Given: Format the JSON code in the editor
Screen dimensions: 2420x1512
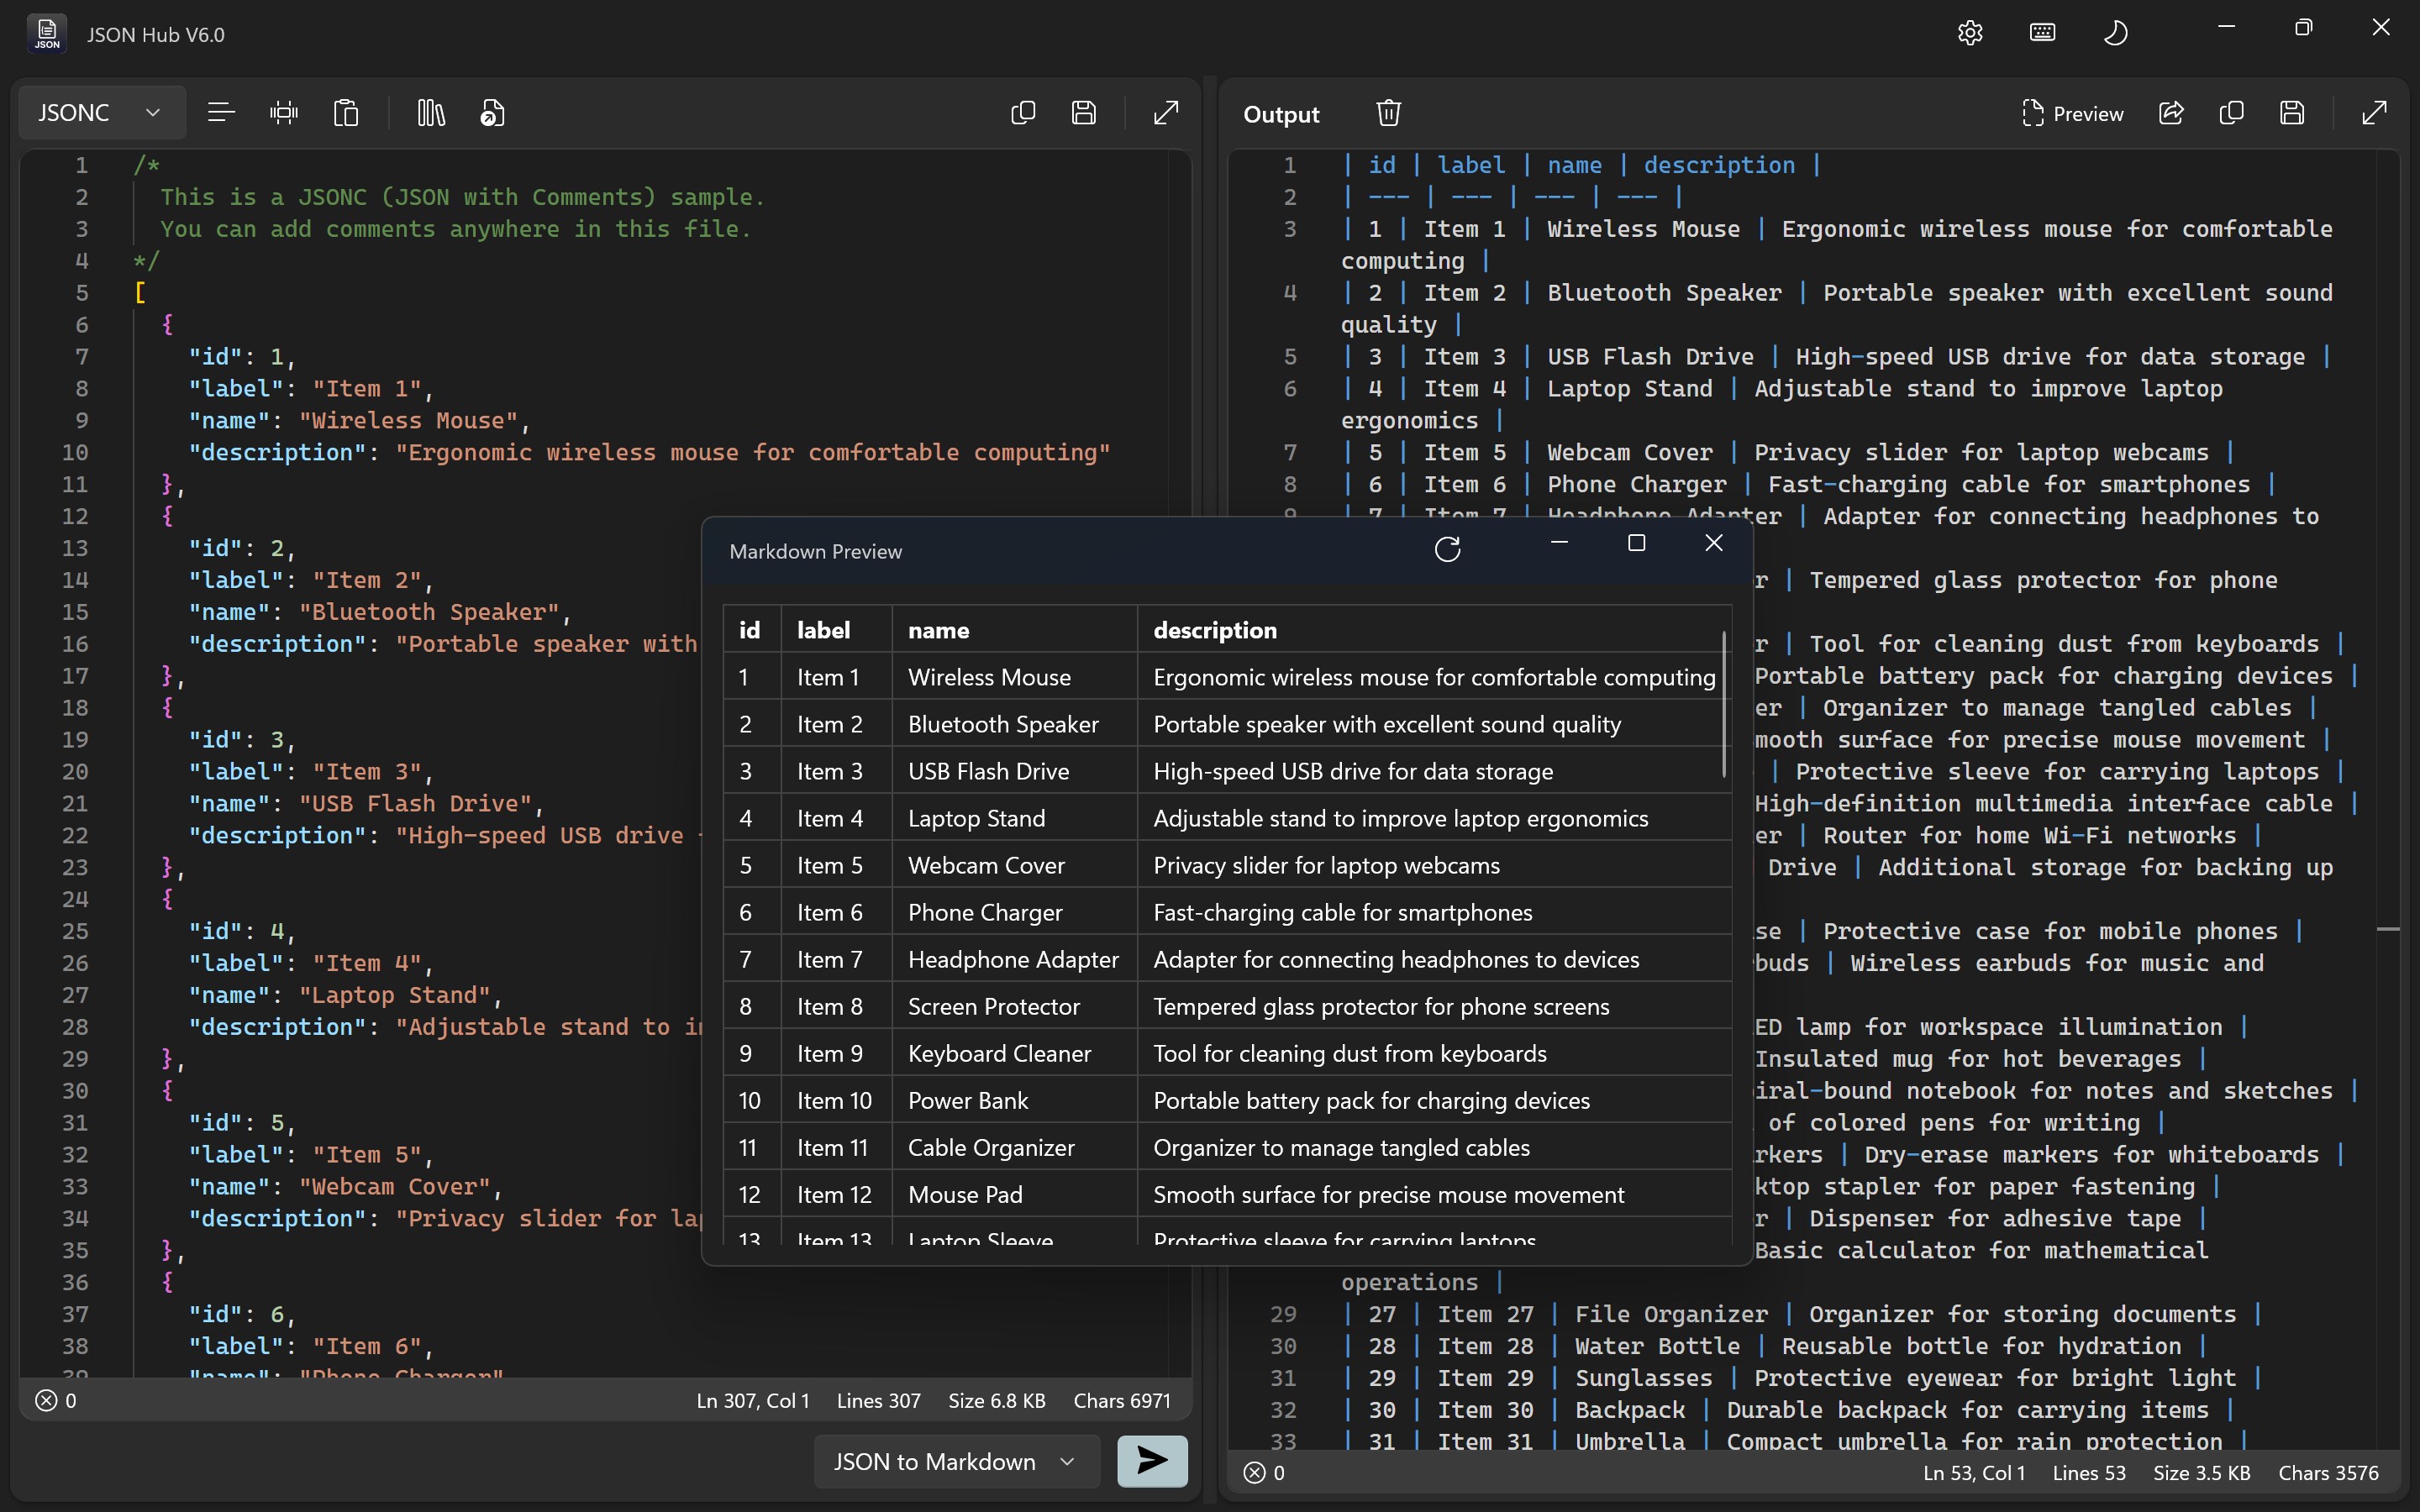Looking at the screenshot, I should [x=221, y=112].
